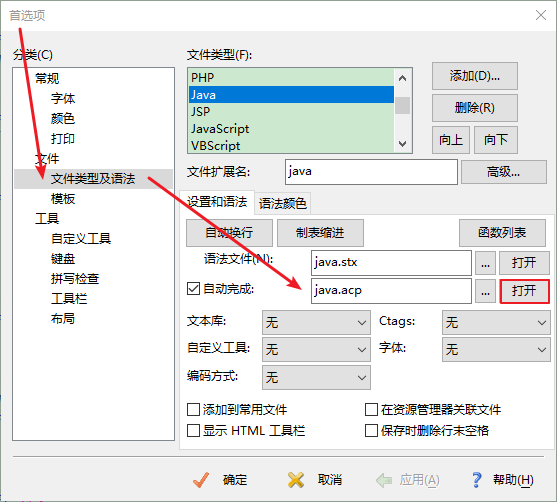Open the Ctags dropdown
This screenshot has width=558, height=502.
pyautogui.click(x=496, y=322)
